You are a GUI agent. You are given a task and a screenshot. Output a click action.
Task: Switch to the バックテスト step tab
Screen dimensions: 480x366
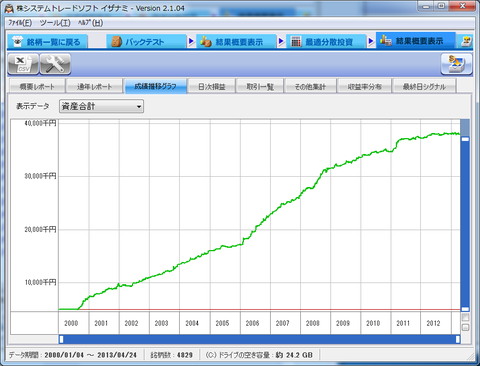146,42
